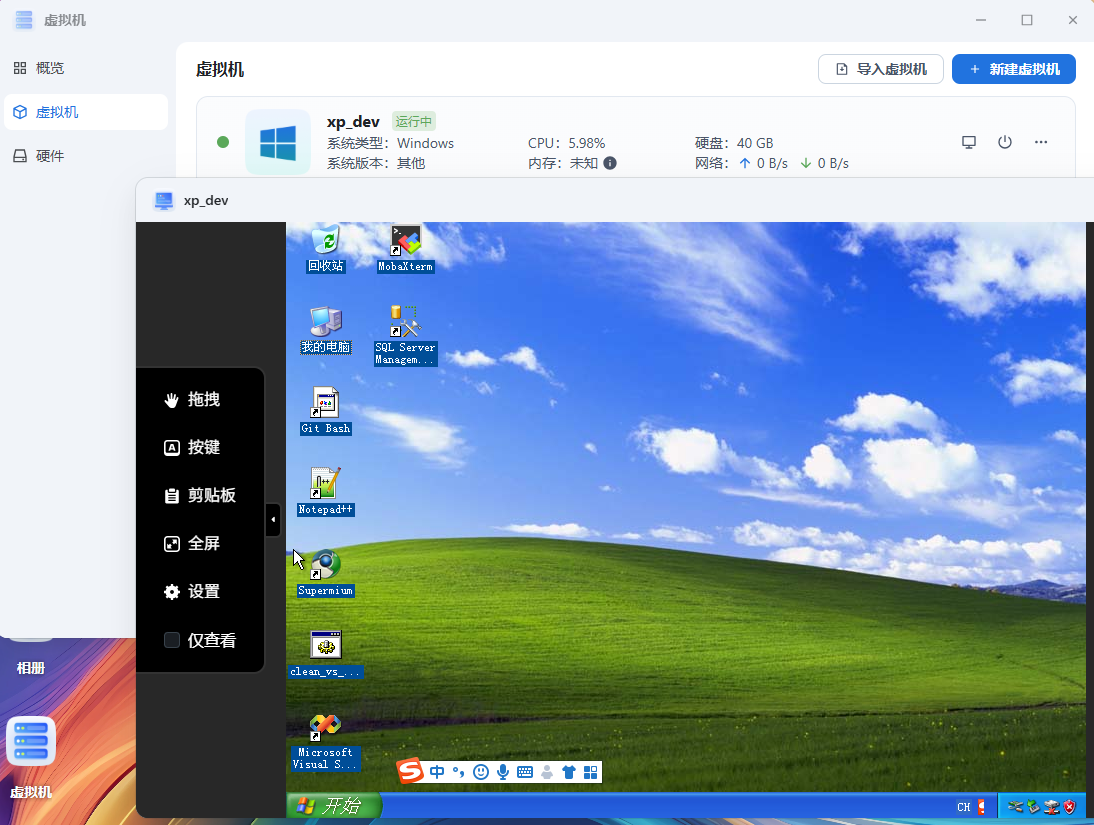1094x825 pixels.
Task: Collapse the console side panel arrow
Action: [x=274, y=520]
